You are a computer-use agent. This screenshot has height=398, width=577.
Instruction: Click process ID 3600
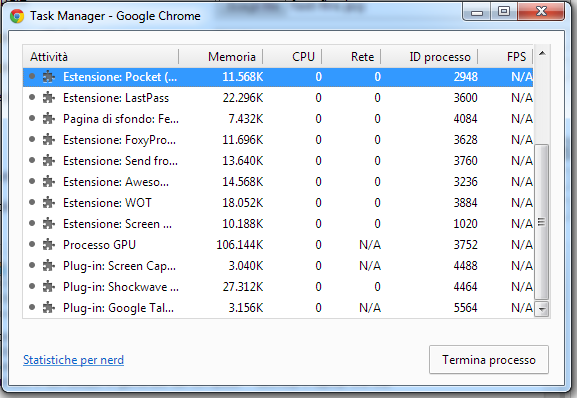[x=466, y=98]
